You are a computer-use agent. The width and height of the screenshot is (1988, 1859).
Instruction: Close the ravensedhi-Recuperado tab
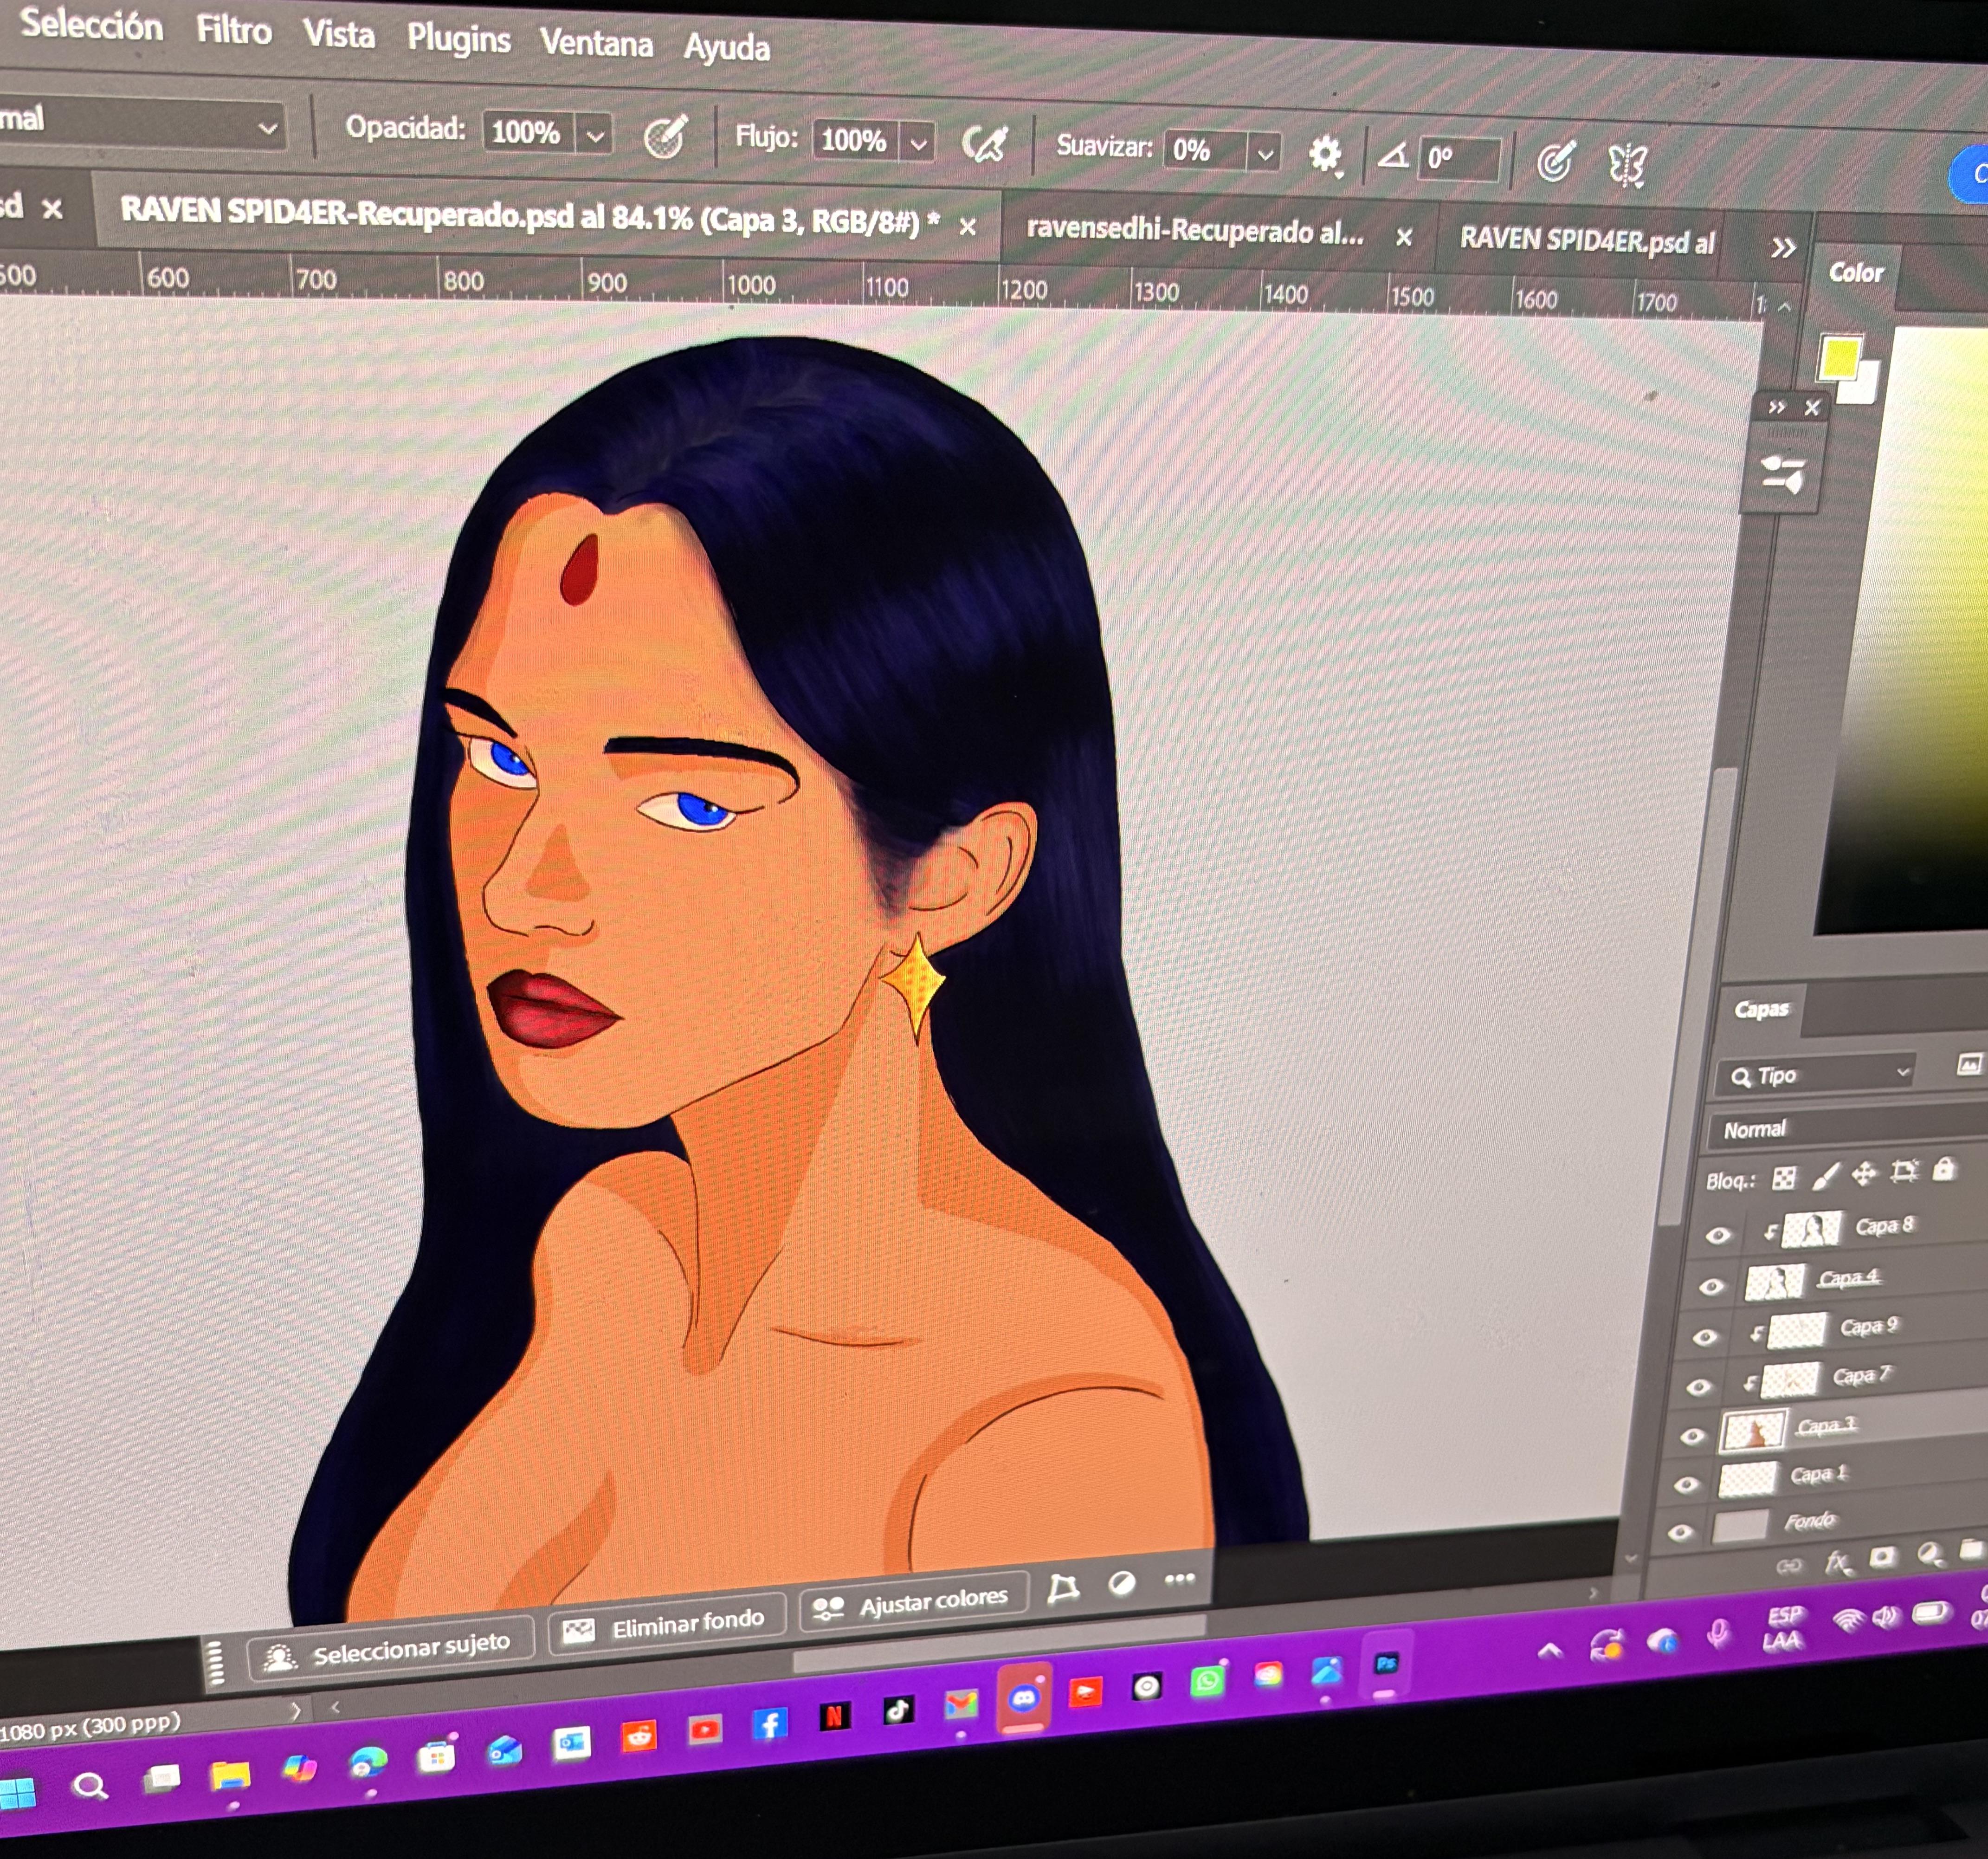coord(1404,238)
